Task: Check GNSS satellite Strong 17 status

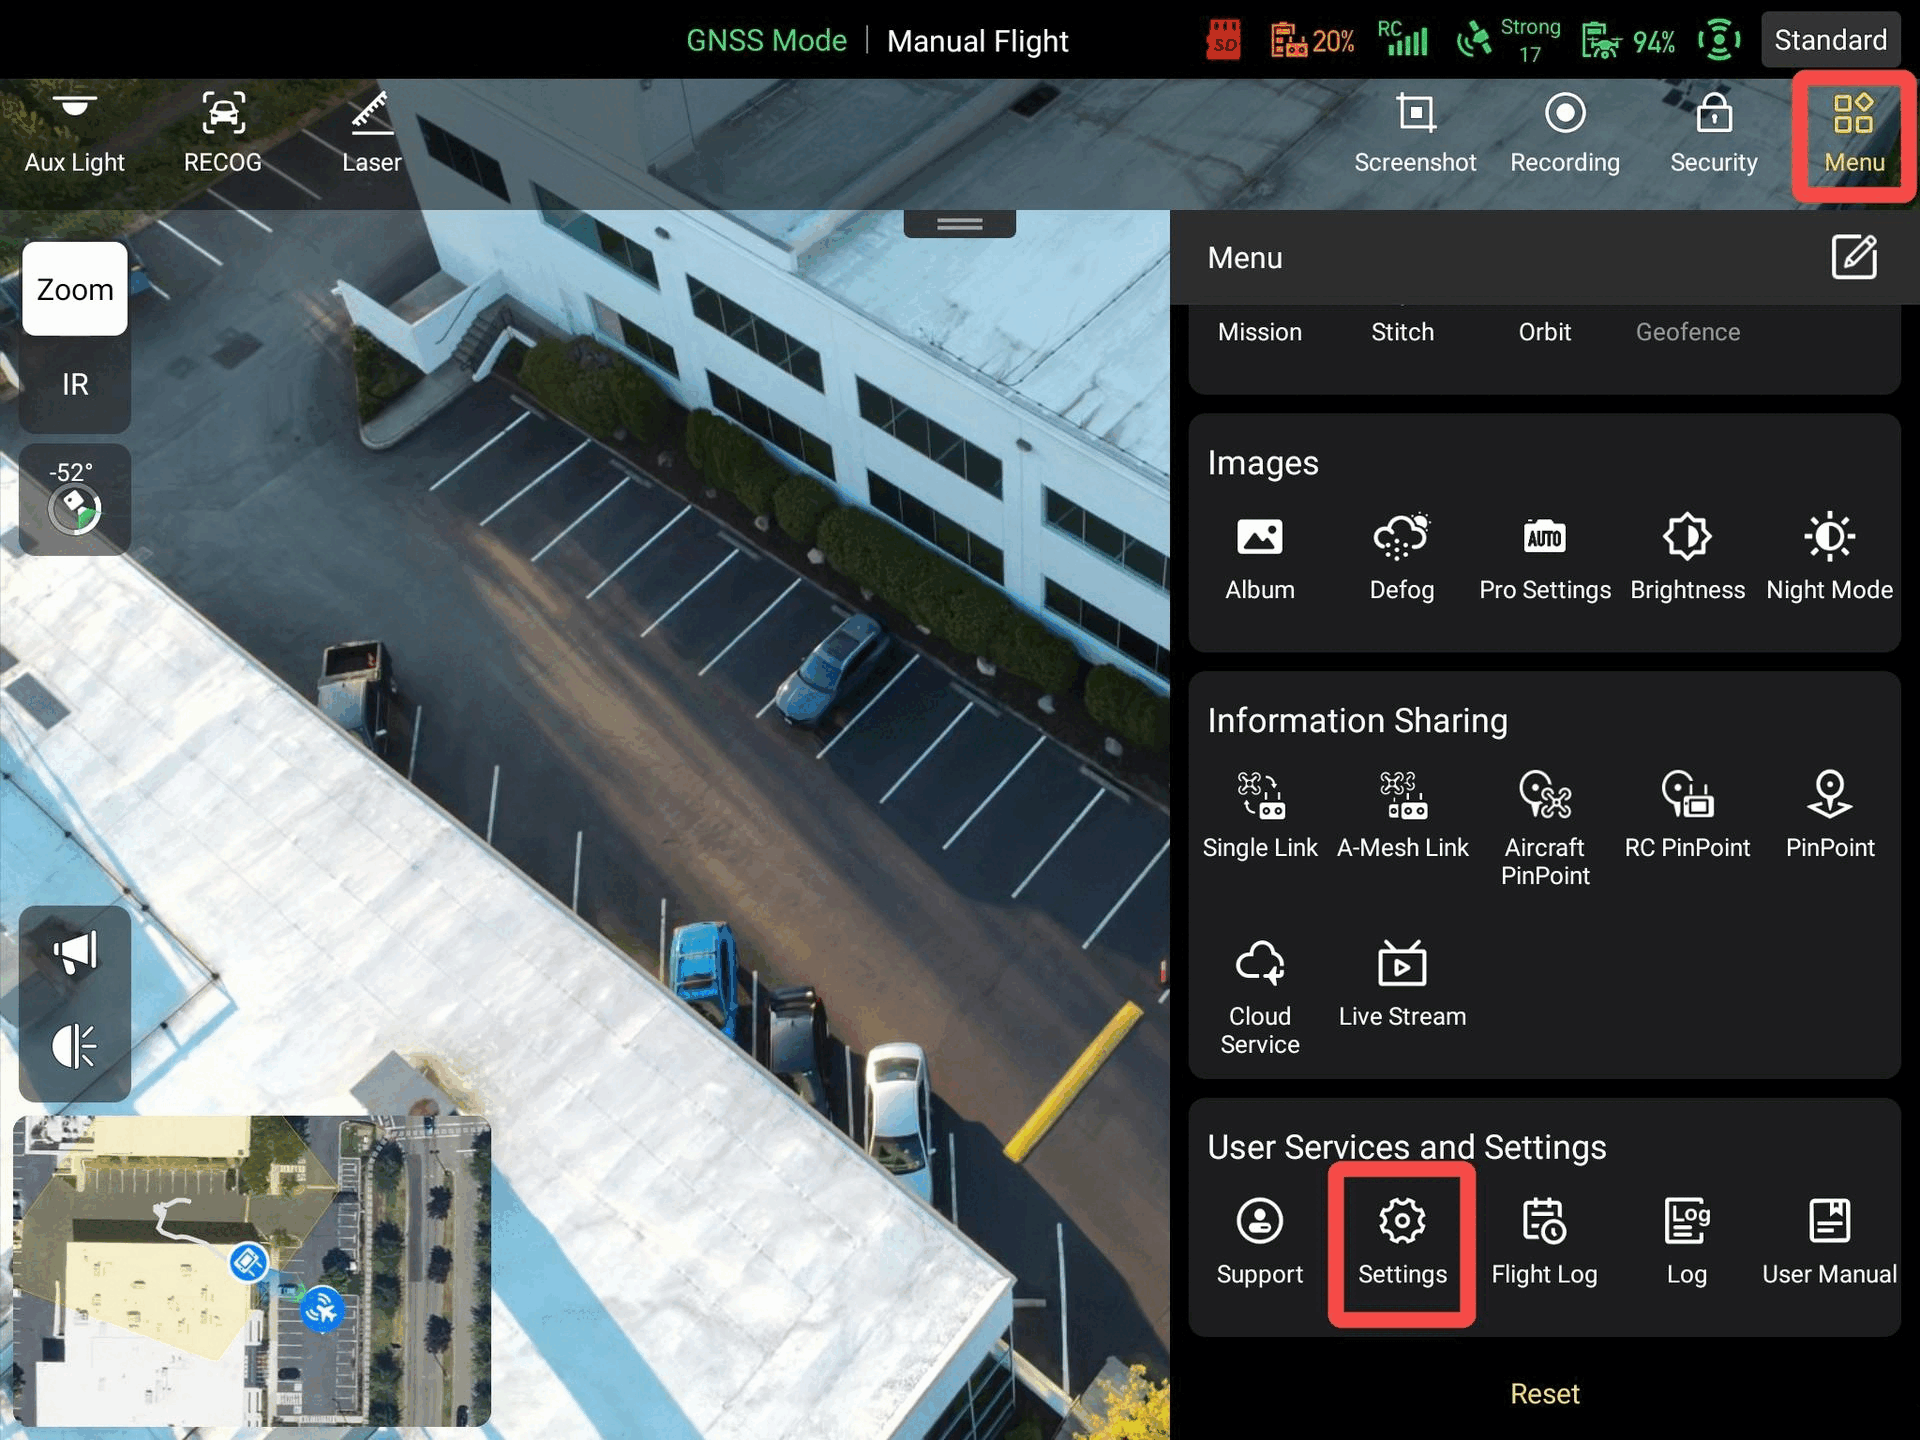Action: [1508, 40]
